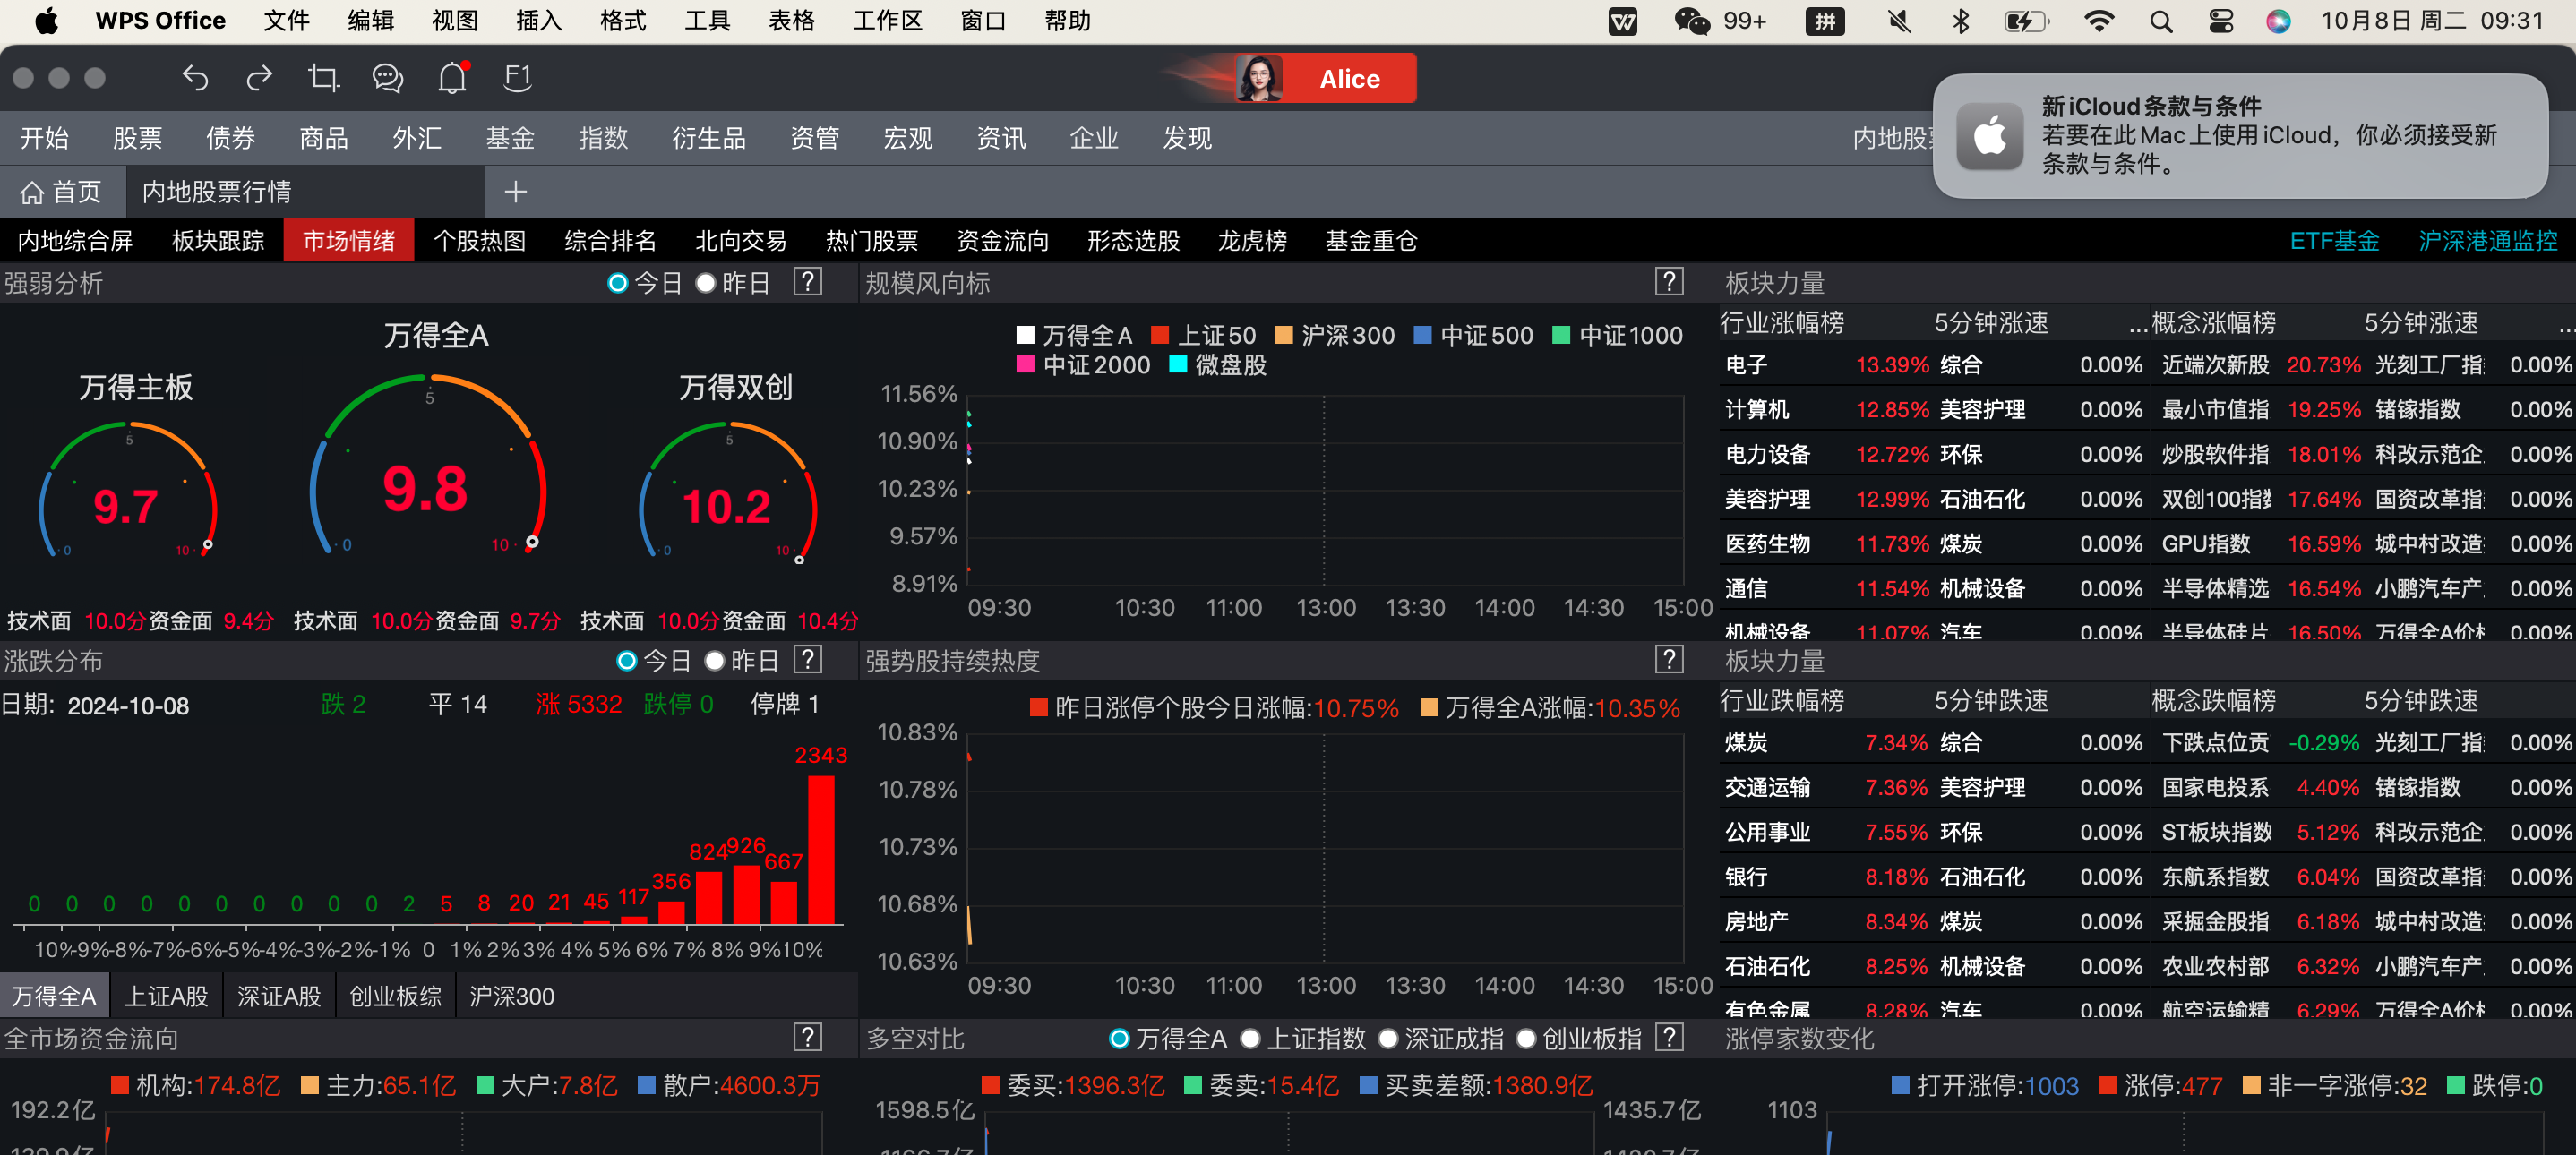The width and height of the screenshot is (2576, 1155).
Task: Select 昨日 in 涨跌分布 panel
Action: click(x=714, y=661)
